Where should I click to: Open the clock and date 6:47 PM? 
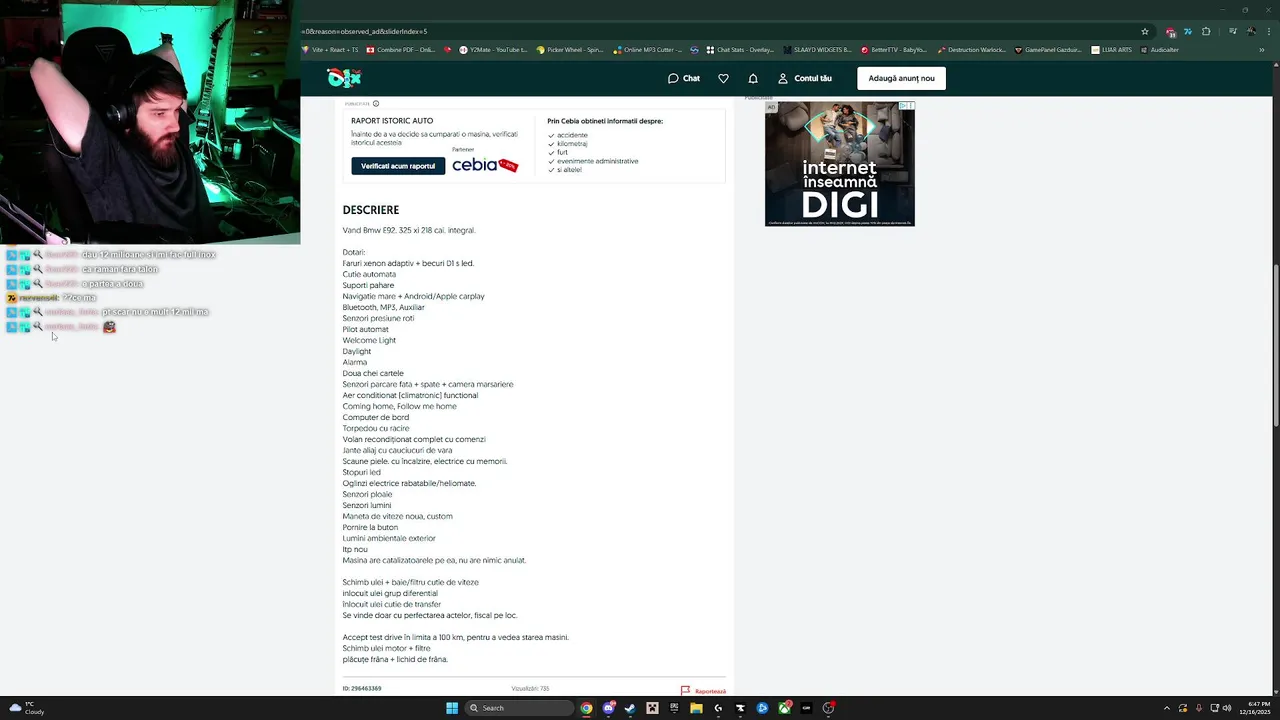tap(1253, 708)
